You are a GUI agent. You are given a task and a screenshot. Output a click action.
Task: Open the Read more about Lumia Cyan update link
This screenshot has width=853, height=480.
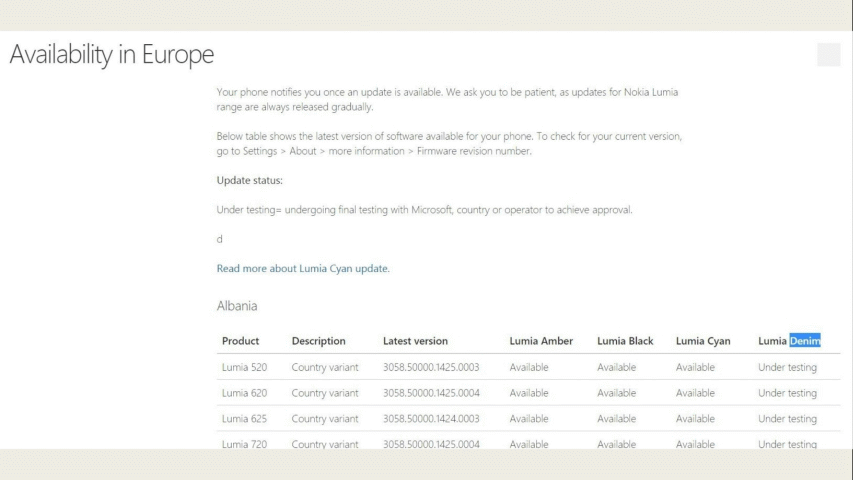(x=303, y=268)
